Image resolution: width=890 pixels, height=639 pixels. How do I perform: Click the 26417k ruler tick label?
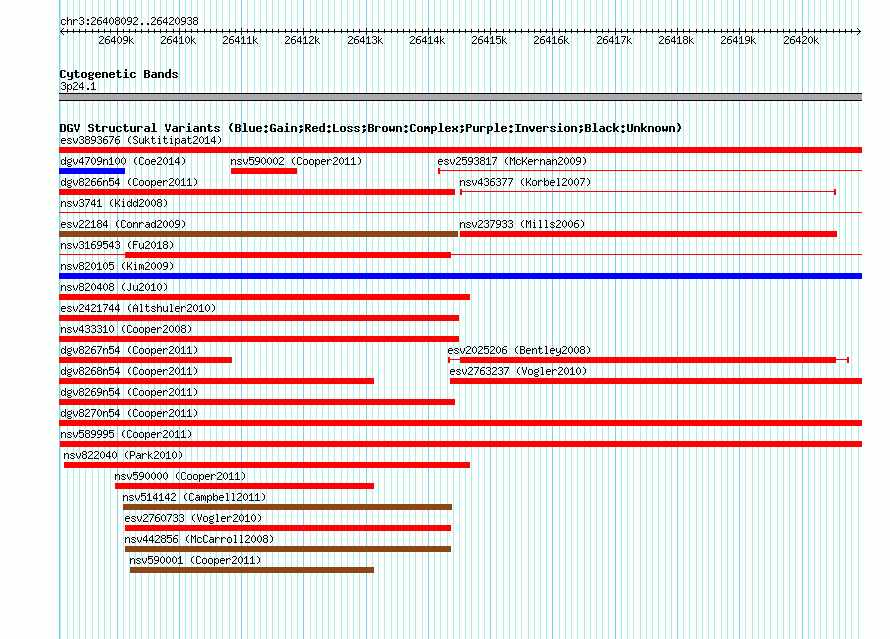pos(614,40)
